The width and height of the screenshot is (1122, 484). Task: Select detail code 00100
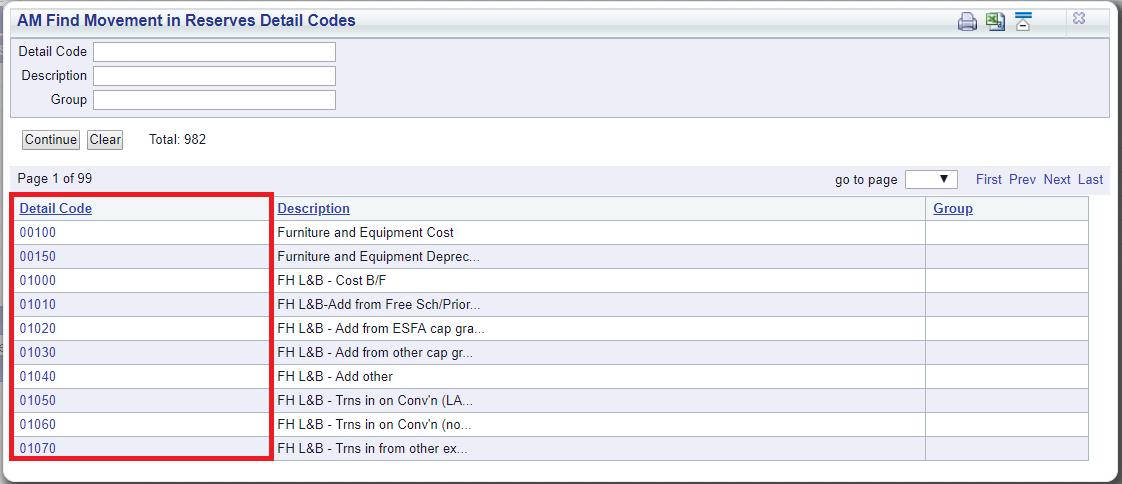(x=38, y=233)
